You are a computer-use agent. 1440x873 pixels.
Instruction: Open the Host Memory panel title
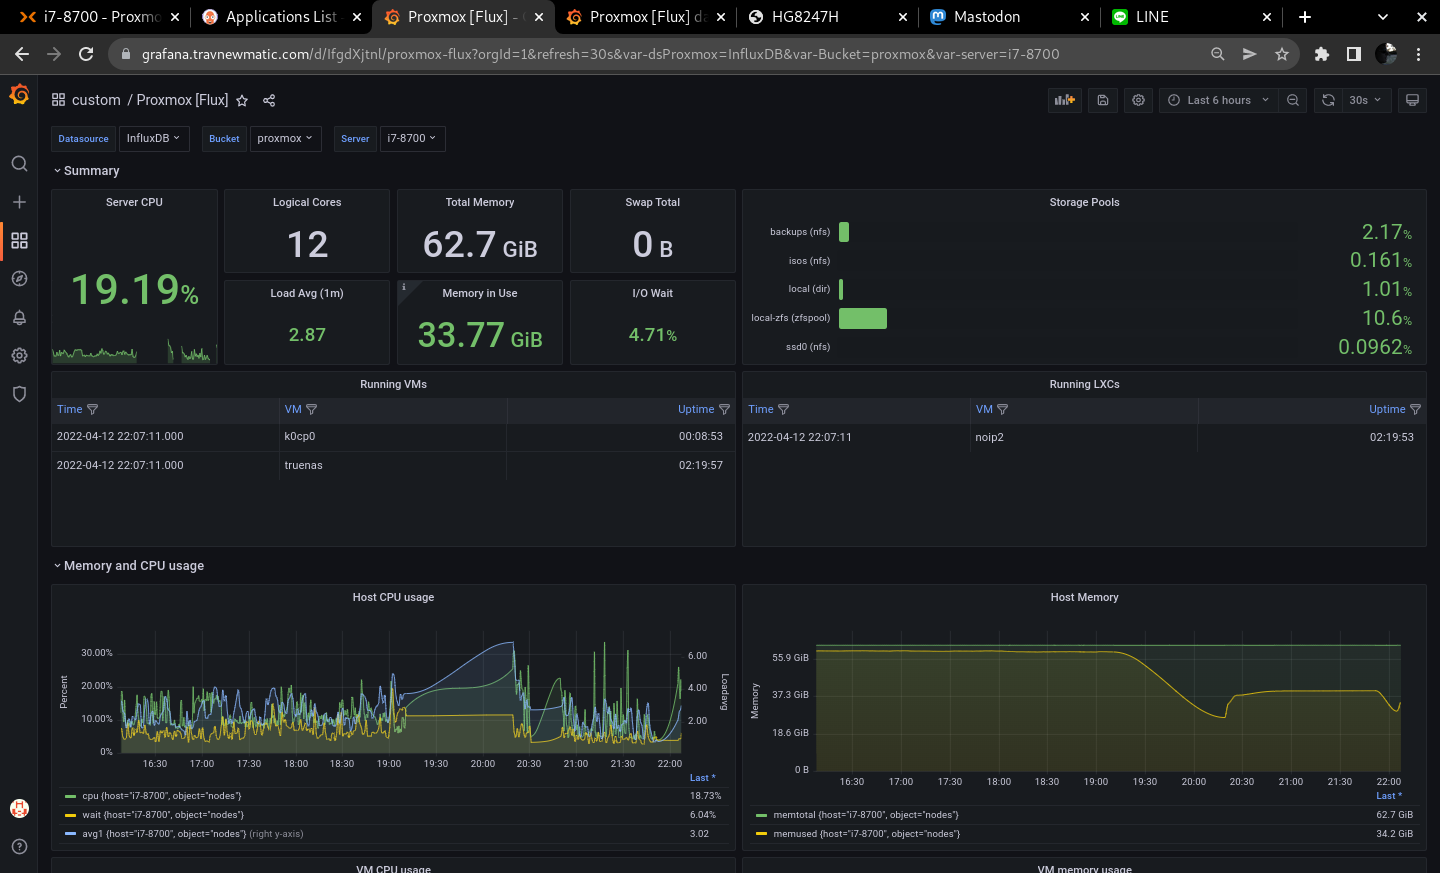pyautogui.click(x=1084, y=597)
